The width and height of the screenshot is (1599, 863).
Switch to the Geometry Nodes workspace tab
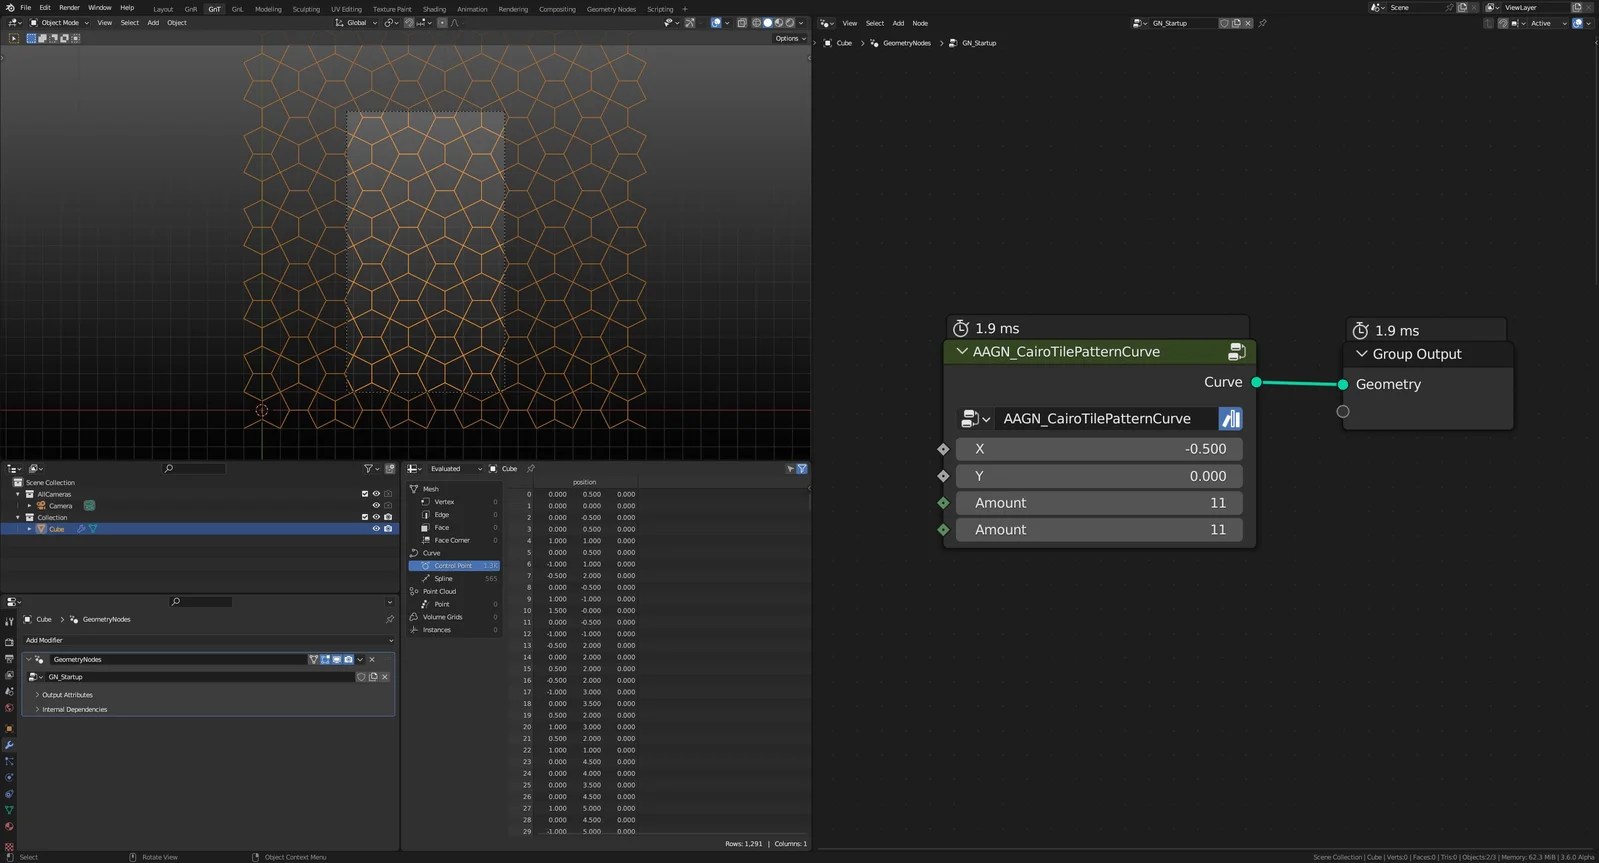click(610, 9)
